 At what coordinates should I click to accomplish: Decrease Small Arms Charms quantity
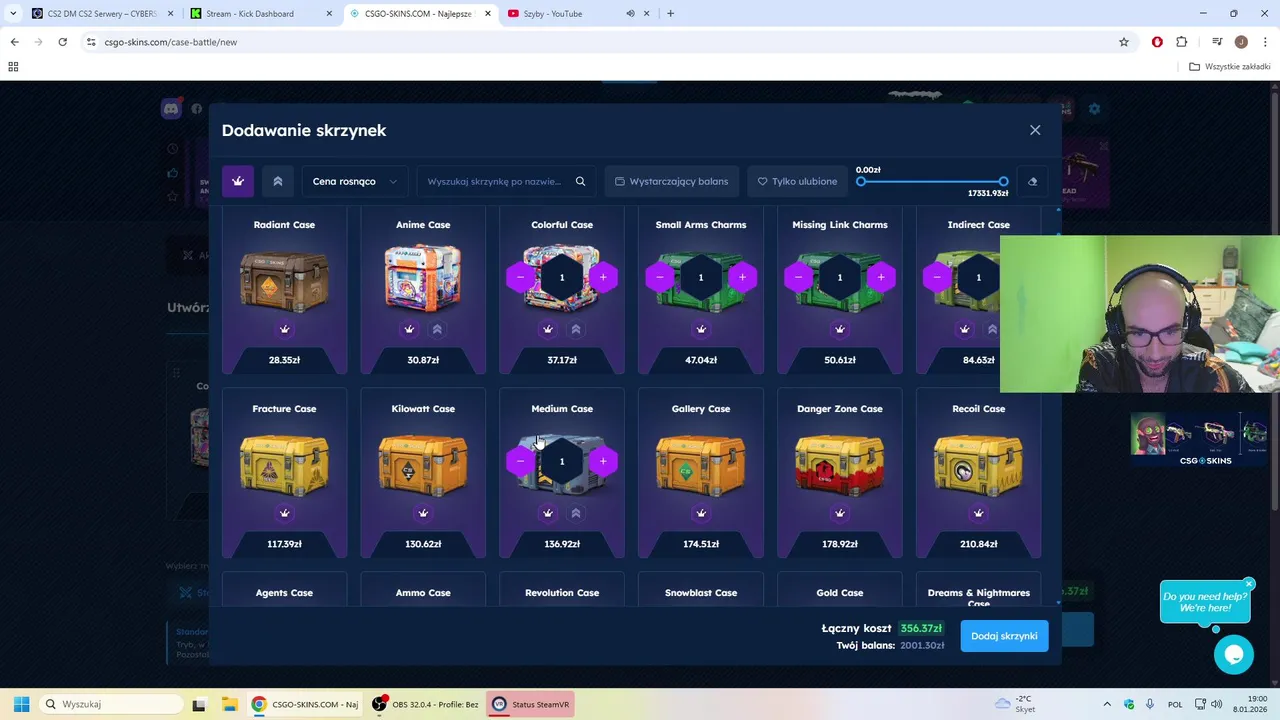point(660,277)
